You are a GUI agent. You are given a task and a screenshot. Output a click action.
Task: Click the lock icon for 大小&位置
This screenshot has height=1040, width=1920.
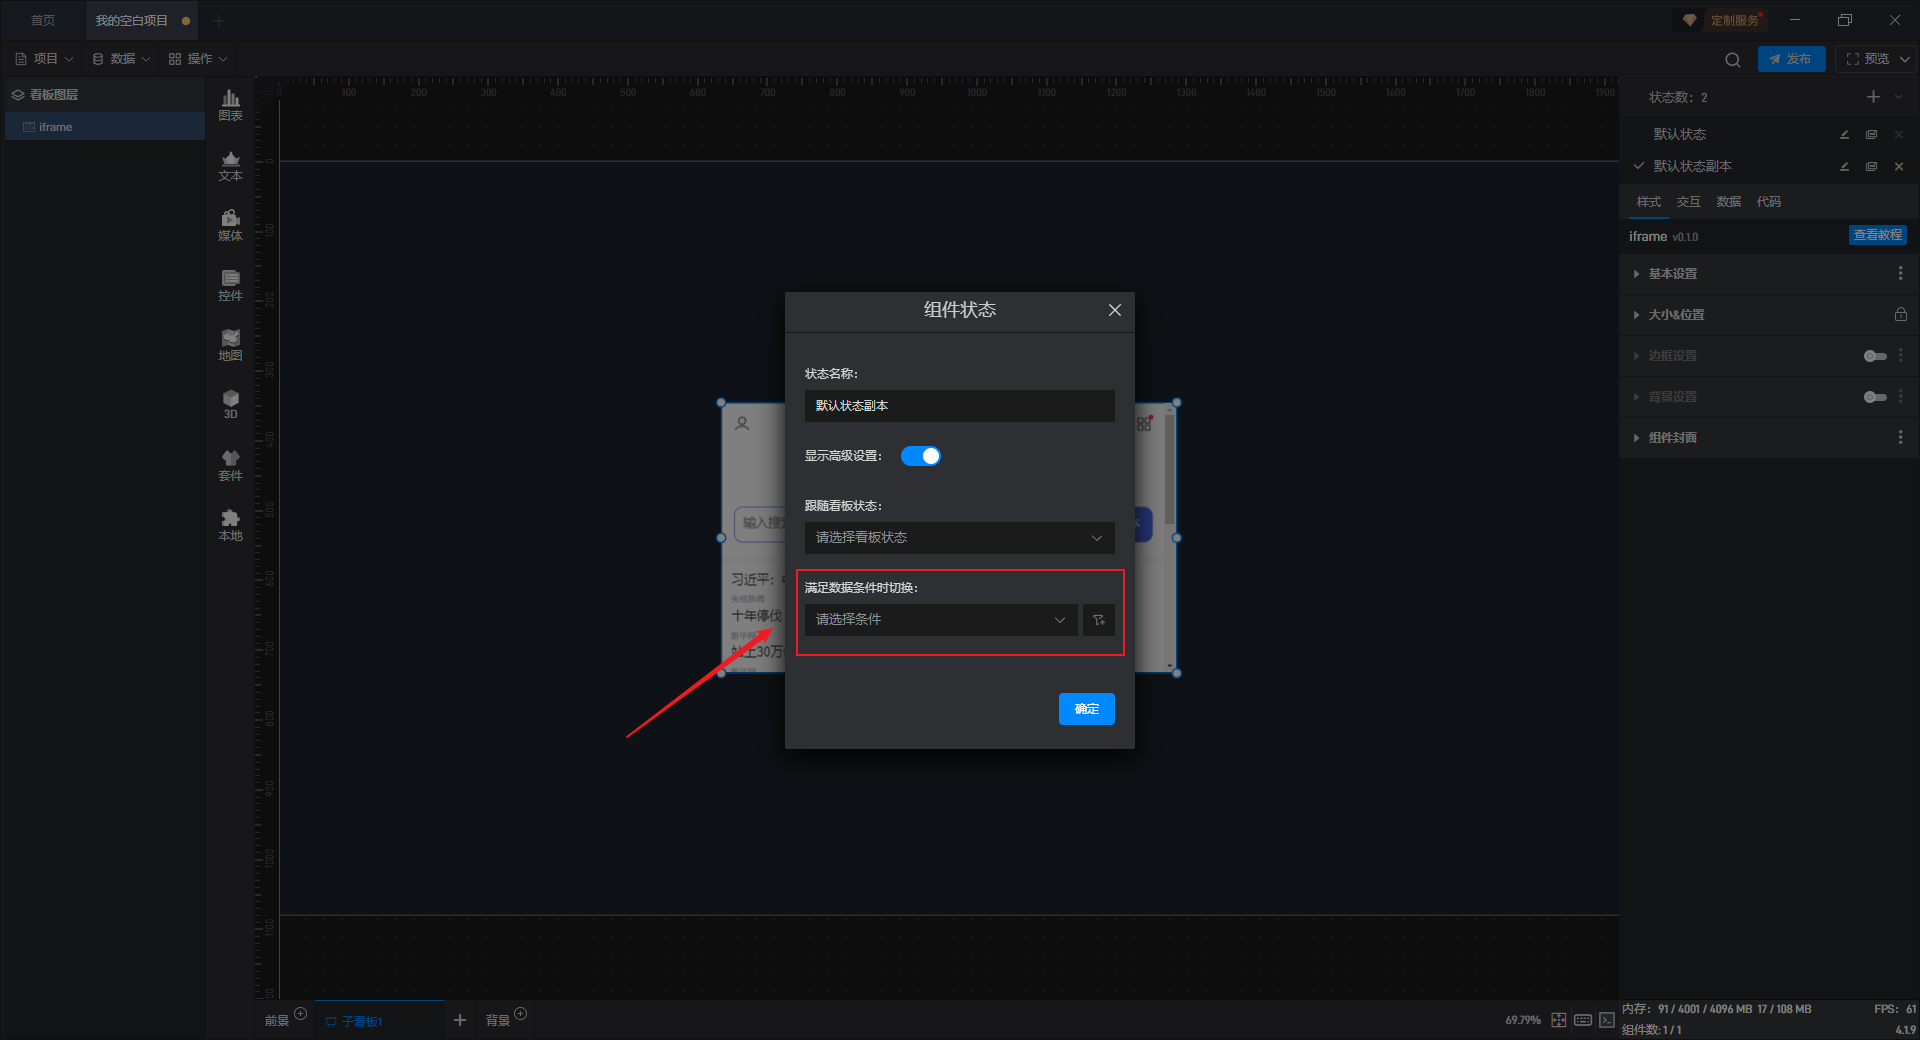pyautogui.click(x=1900, y=314)
